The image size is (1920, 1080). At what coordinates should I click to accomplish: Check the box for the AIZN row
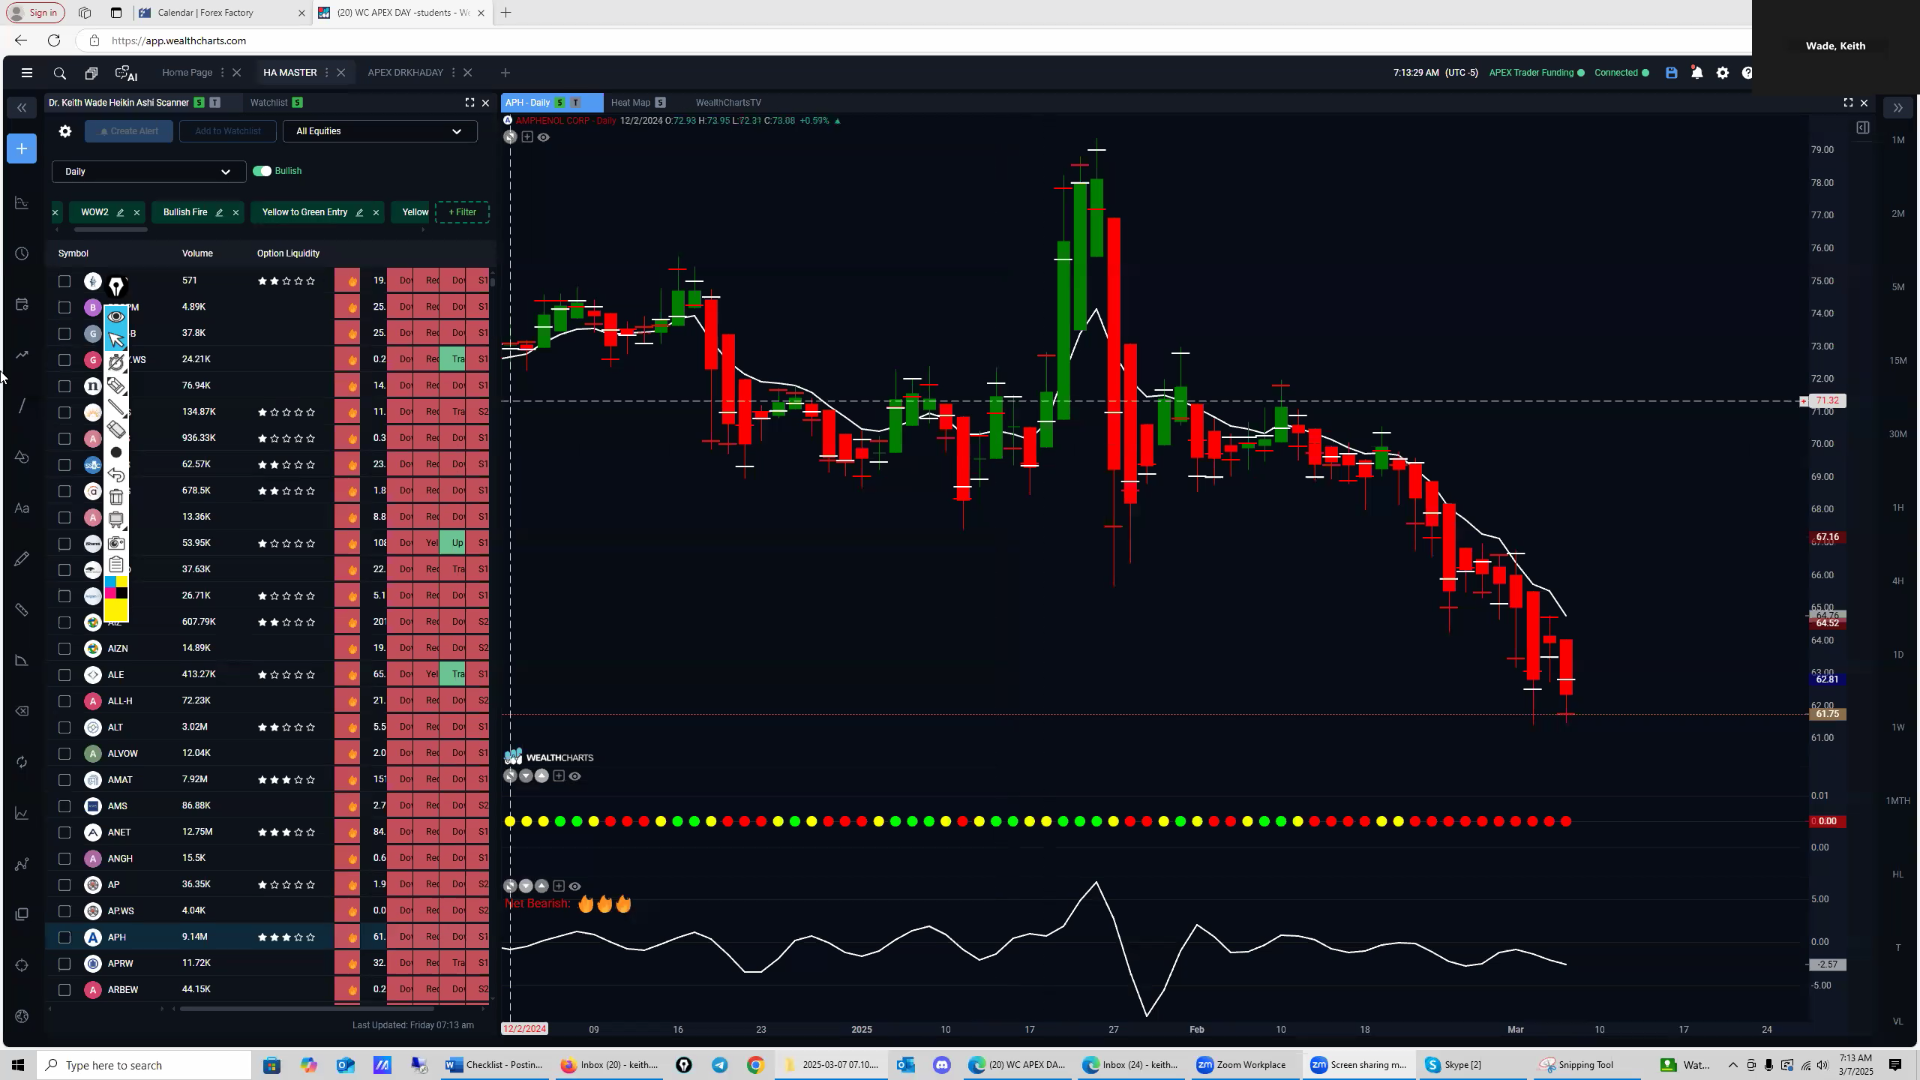[x=65, y=649]
